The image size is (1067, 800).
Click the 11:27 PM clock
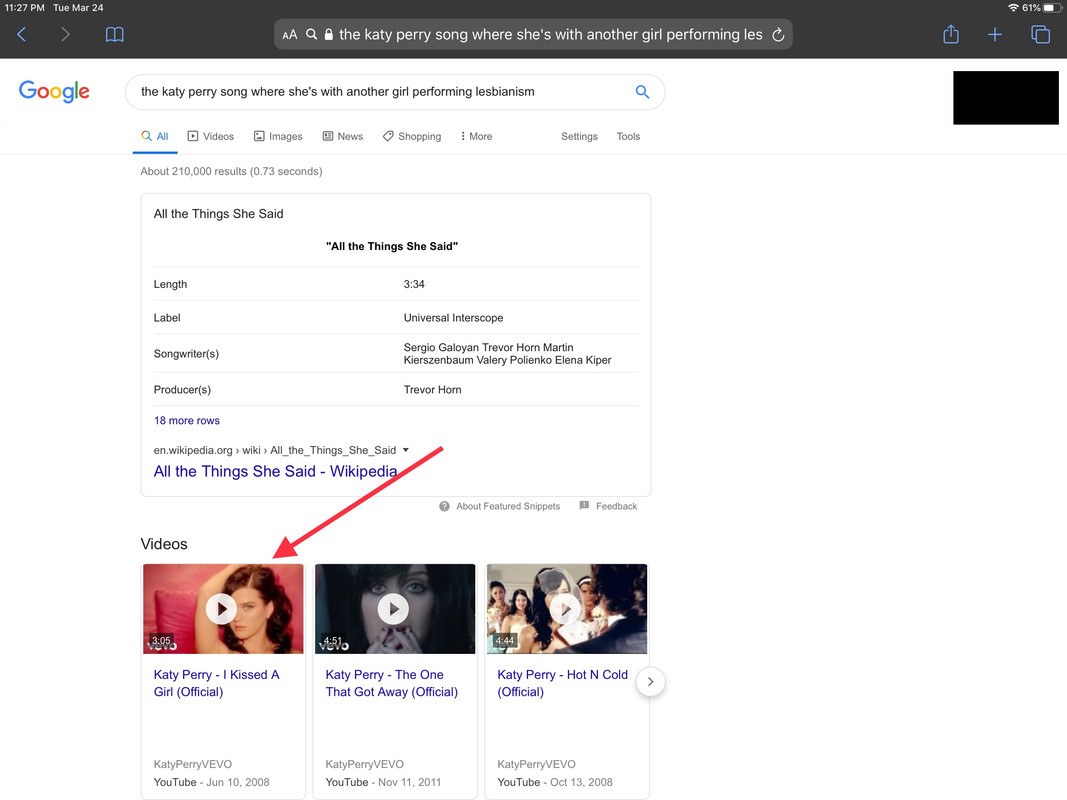[24, 7]
